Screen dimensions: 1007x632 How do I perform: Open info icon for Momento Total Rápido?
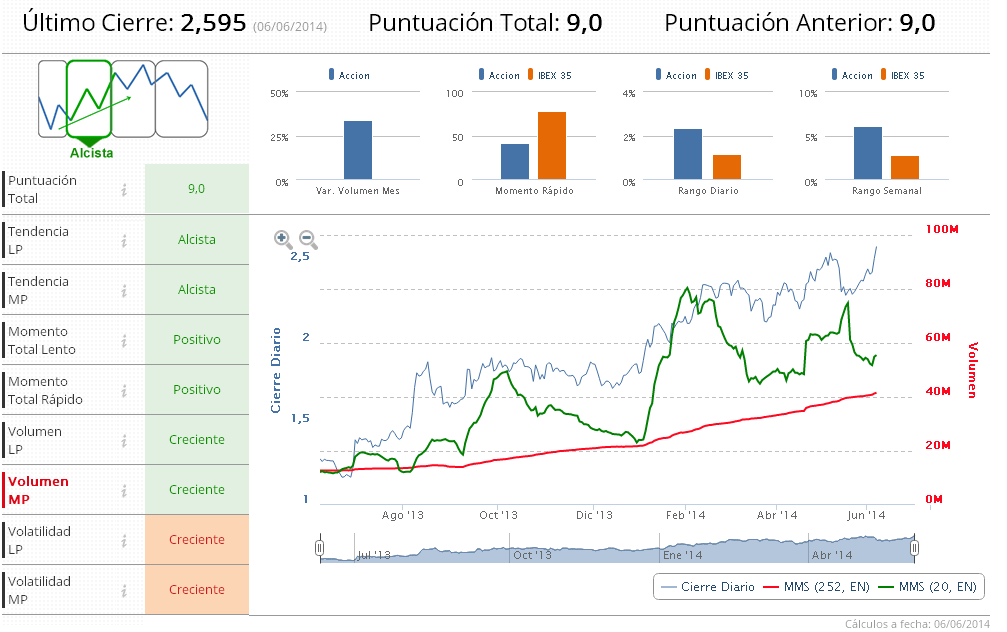point(124,391)
